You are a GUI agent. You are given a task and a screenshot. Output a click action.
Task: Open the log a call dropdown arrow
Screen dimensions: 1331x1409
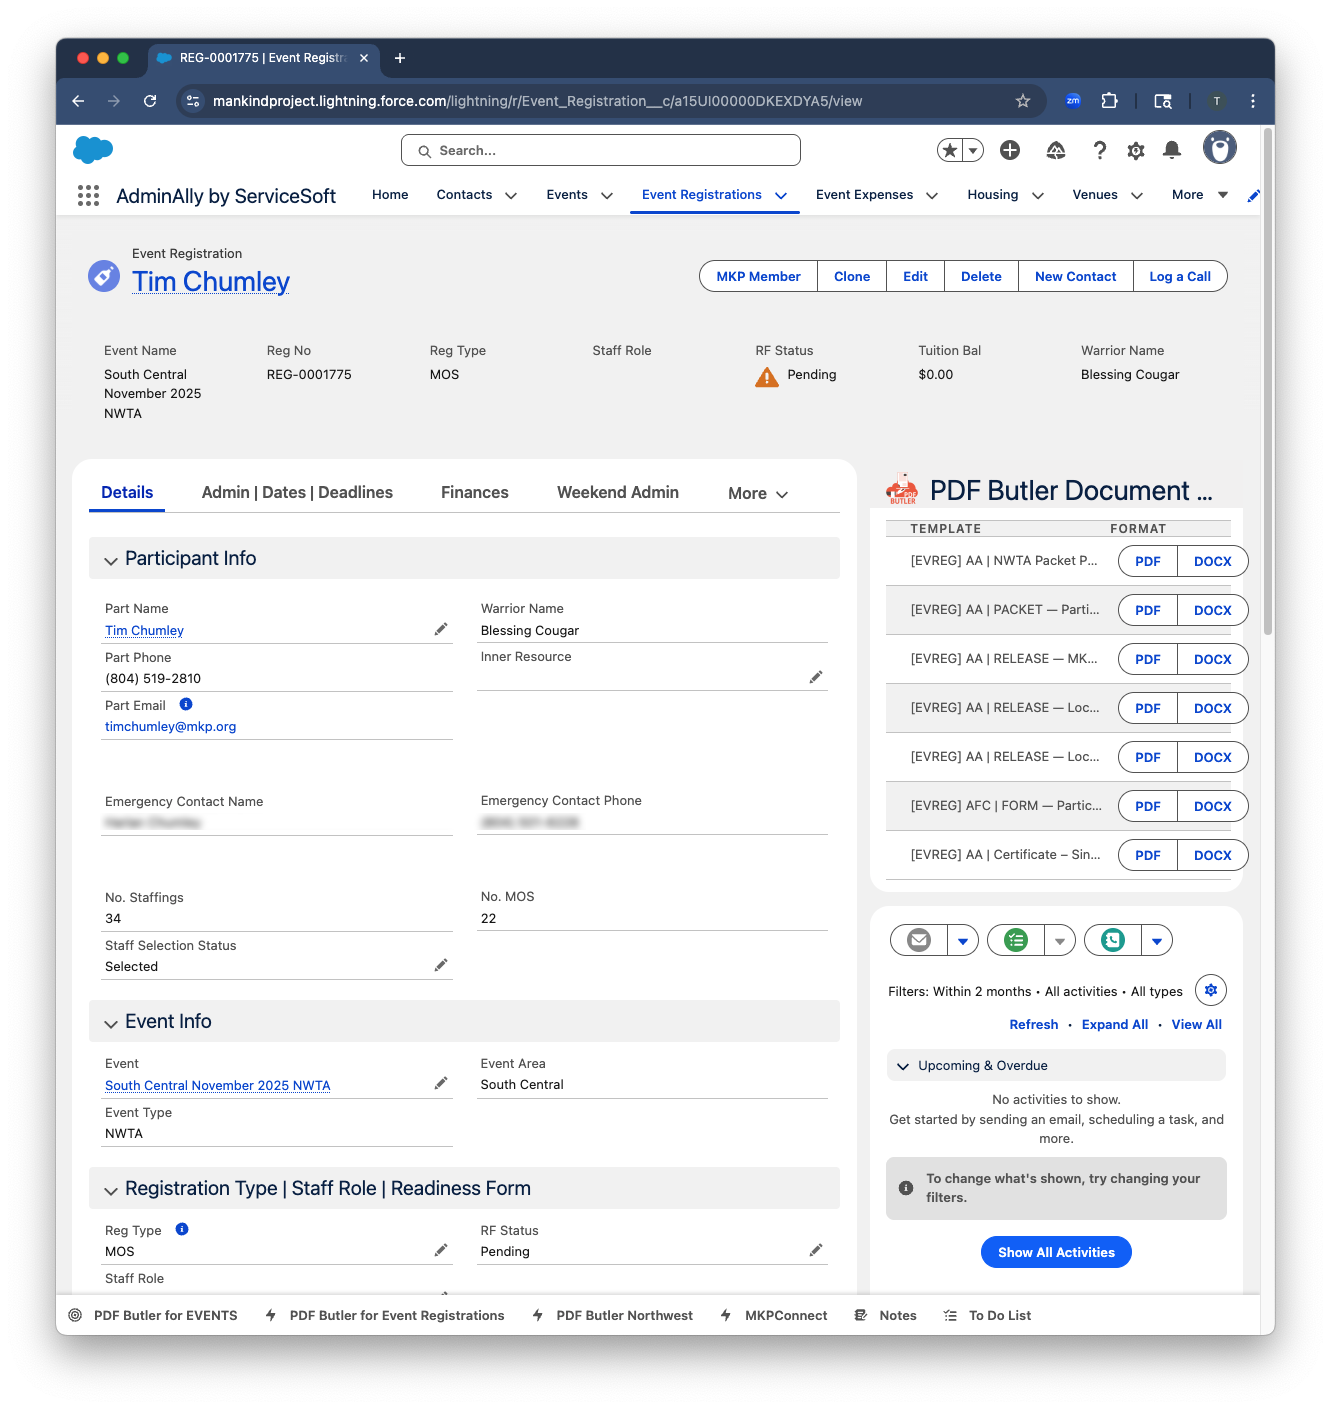(1157, 940)
